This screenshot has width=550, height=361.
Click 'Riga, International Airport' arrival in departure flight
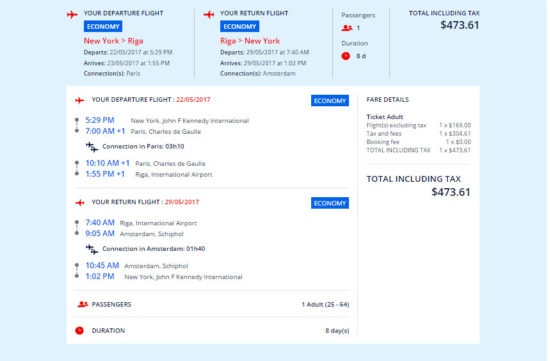[174, 174]
